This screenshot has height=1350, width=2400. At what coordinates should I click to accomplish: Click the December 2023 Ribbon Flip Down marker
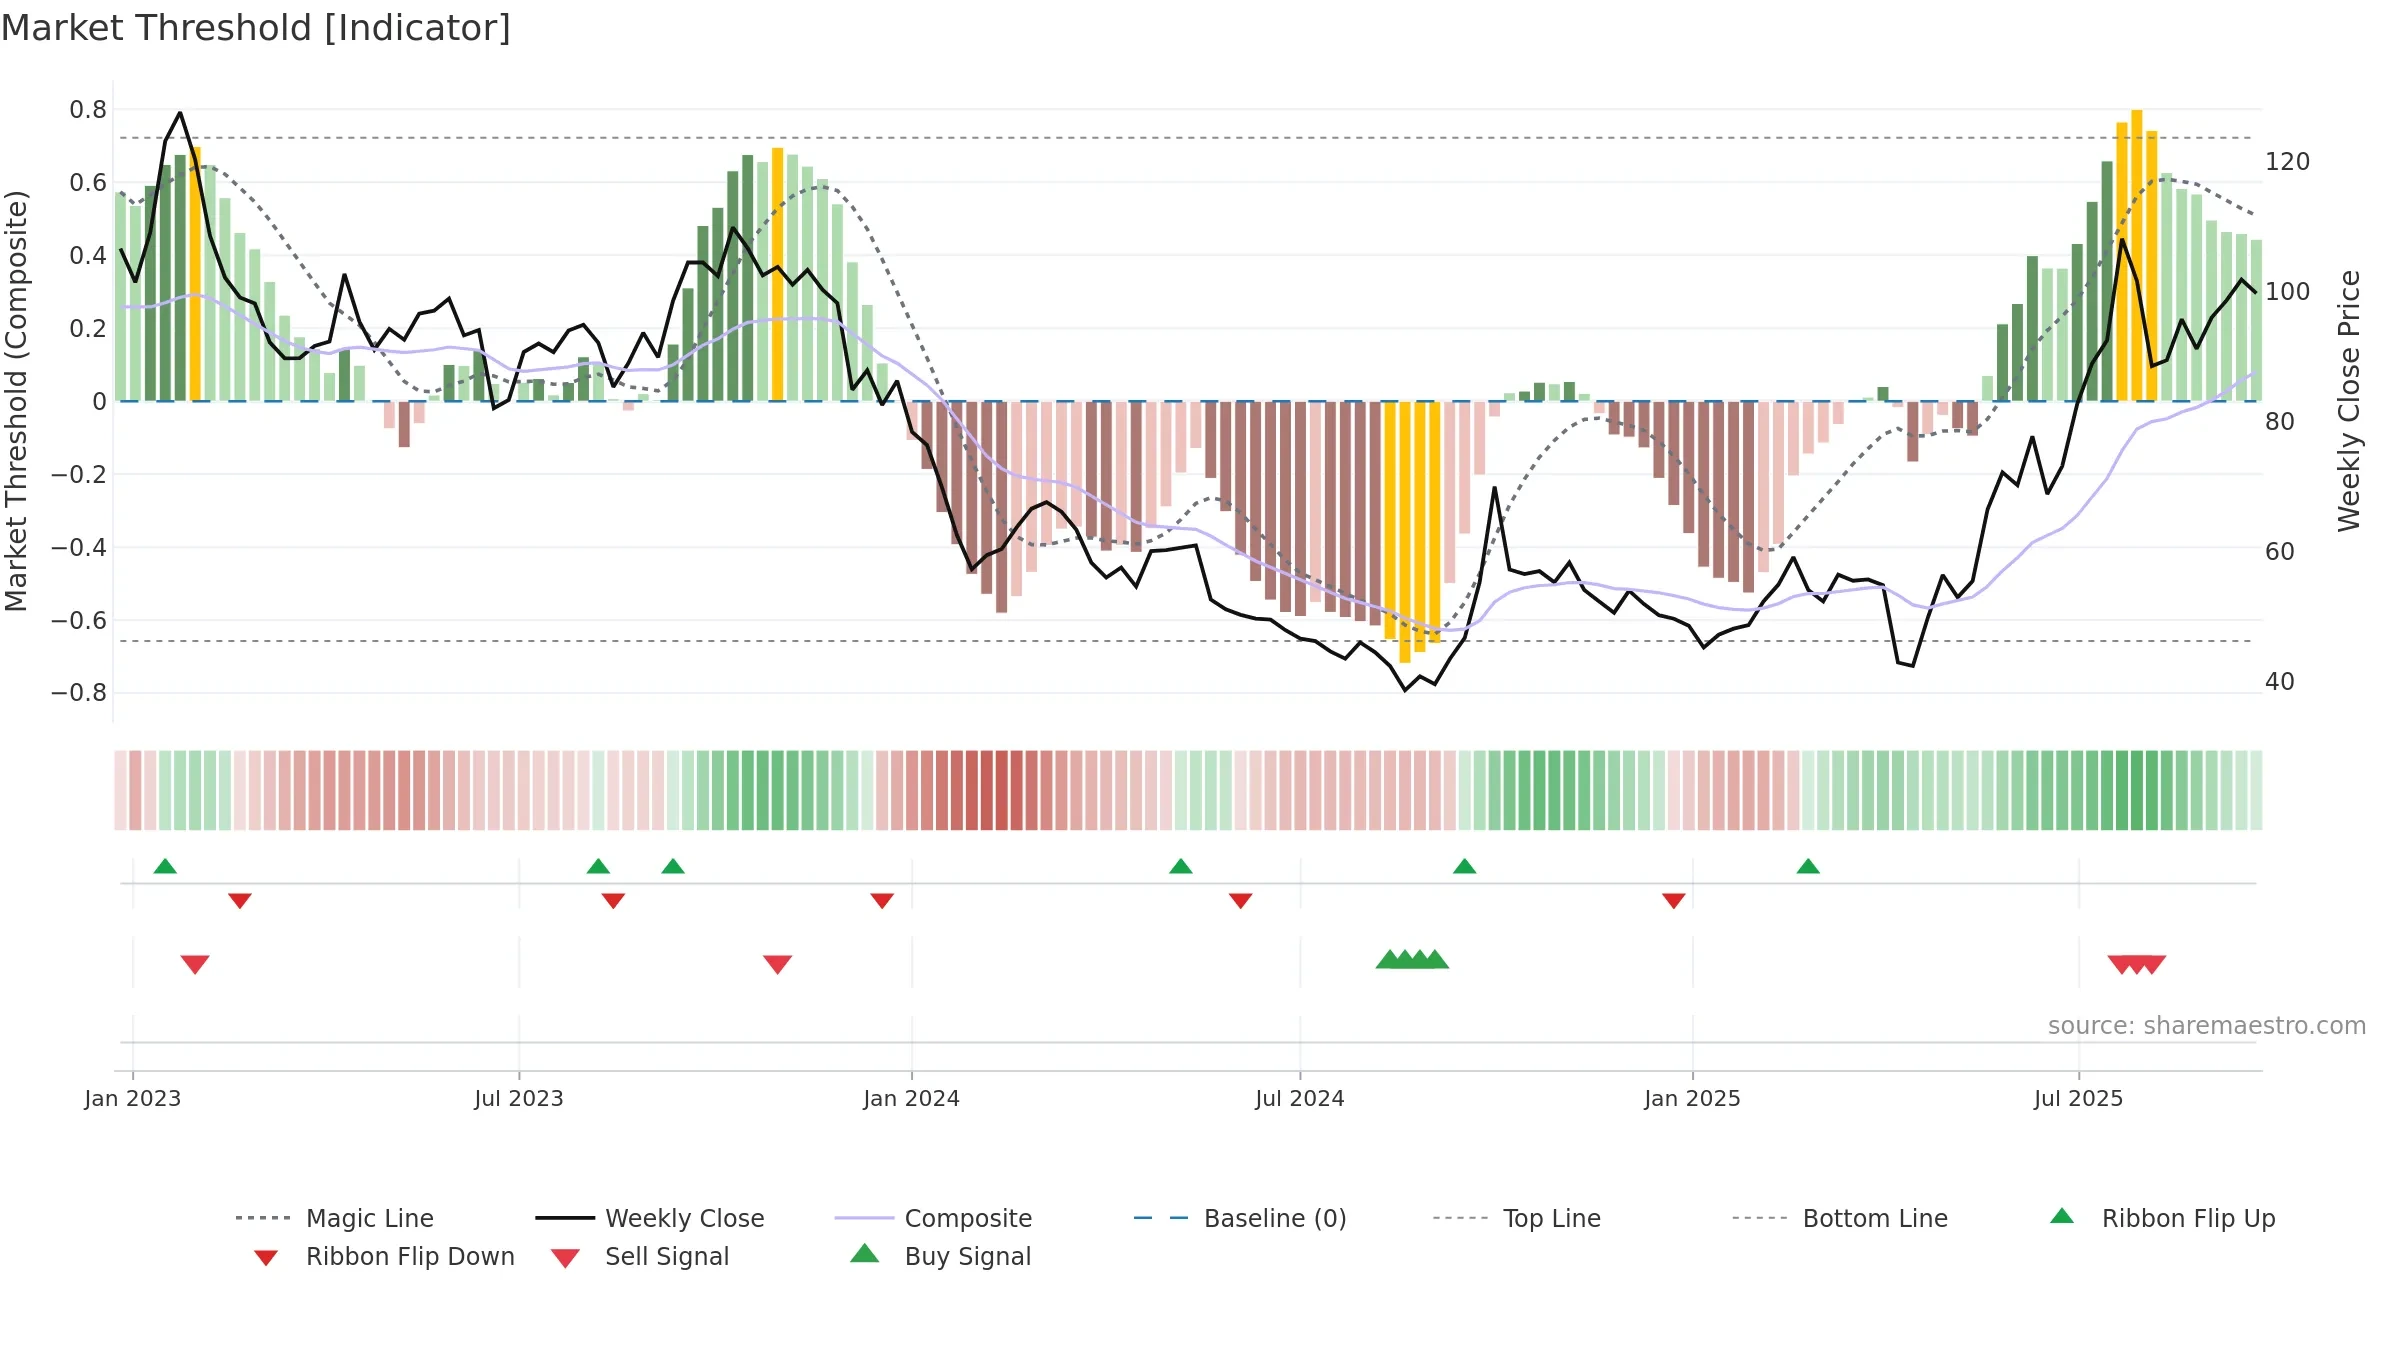[x=882, y=901]
